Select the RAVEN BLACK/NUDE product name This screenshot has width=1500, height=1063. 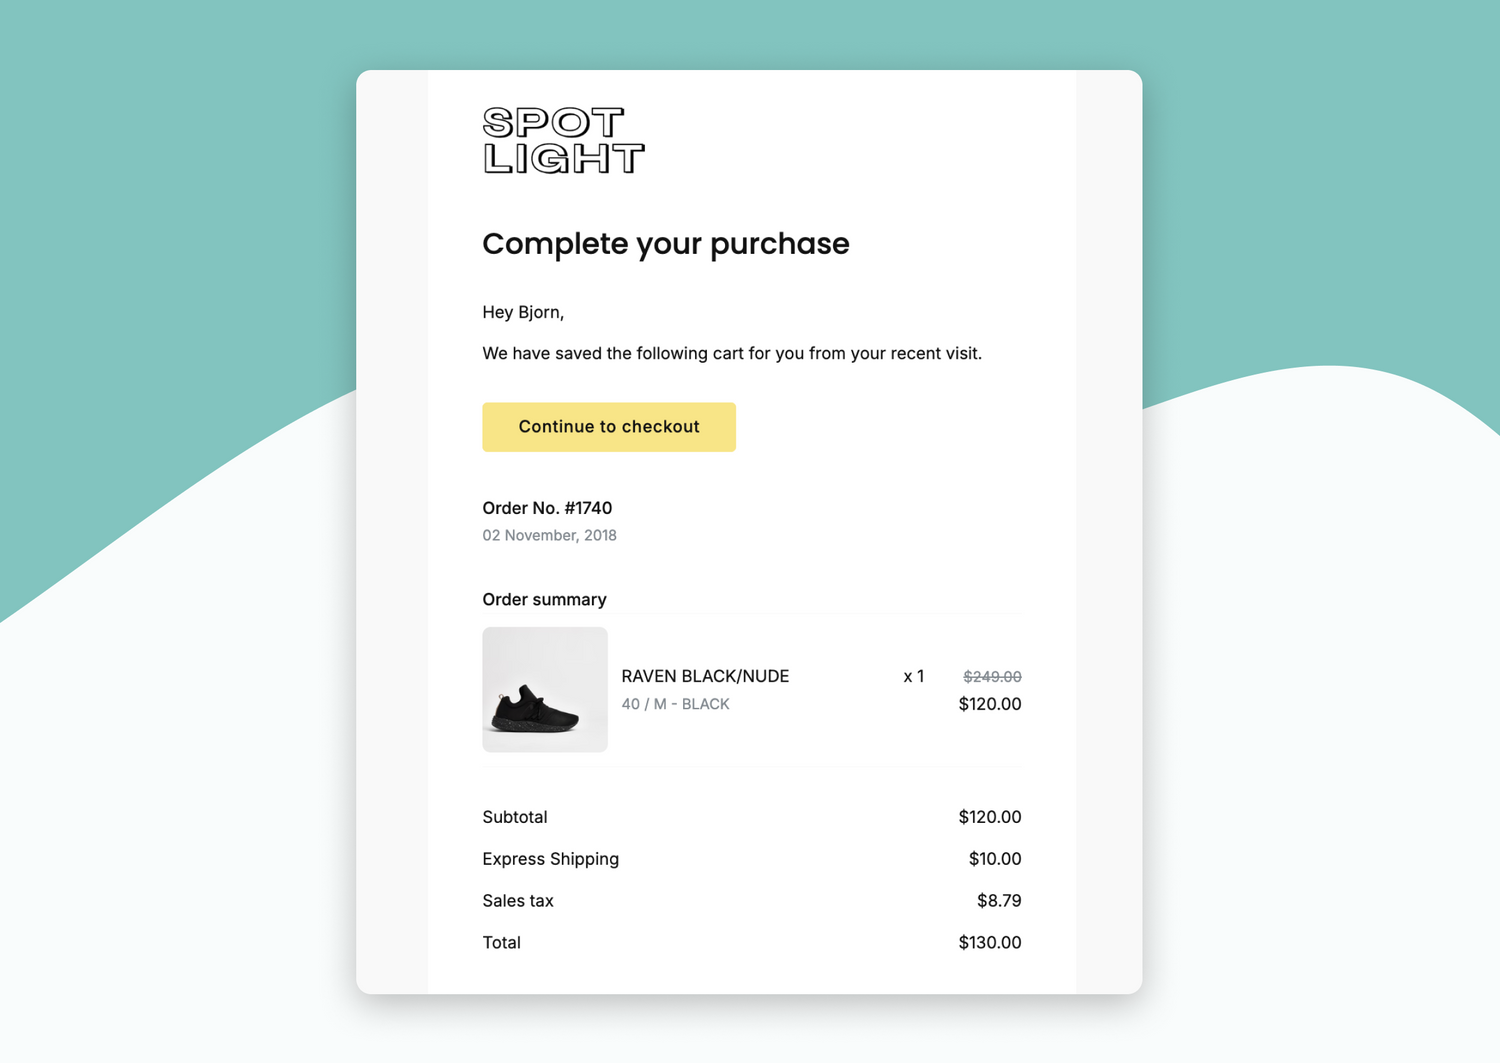[x=704, y=676]
